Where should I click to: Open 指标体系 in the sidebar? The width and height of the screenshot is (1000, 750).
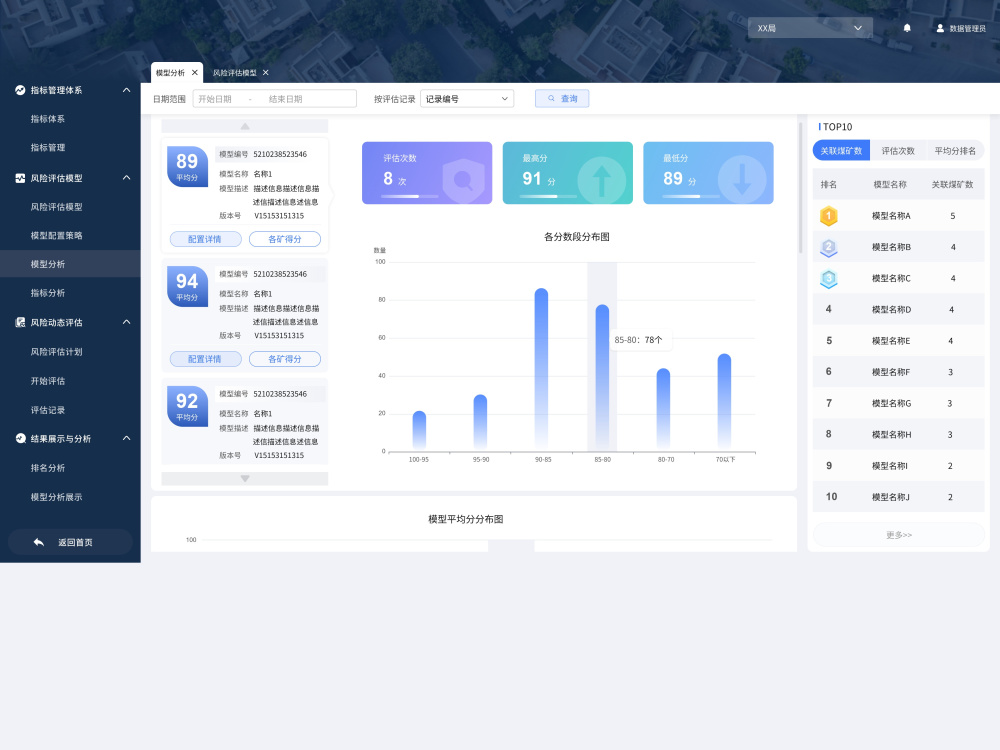pos(48,119)
